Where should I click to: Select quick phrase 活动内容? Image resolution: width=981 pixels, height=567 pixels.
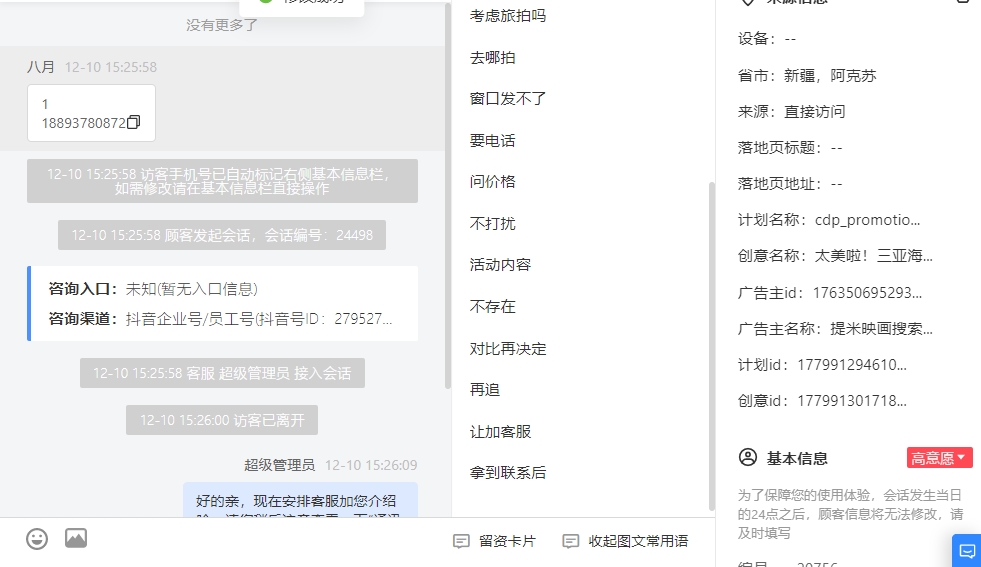501,265
